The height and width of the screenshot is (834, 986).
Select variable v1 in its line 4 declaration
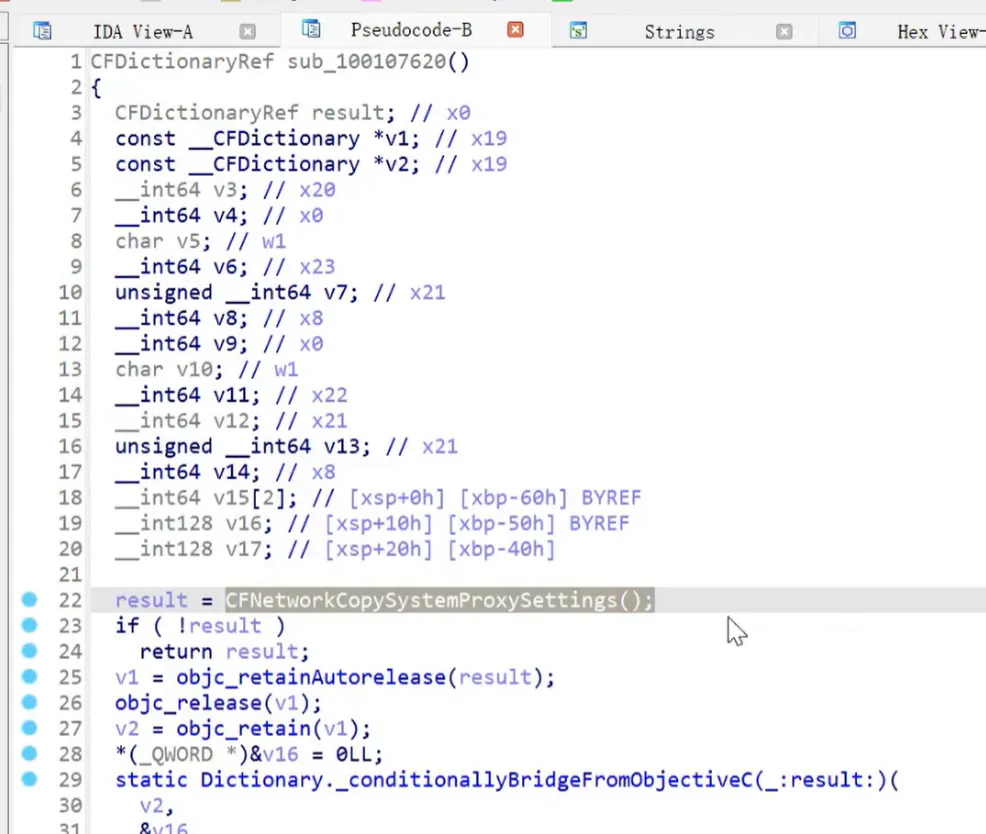point(397,139)
